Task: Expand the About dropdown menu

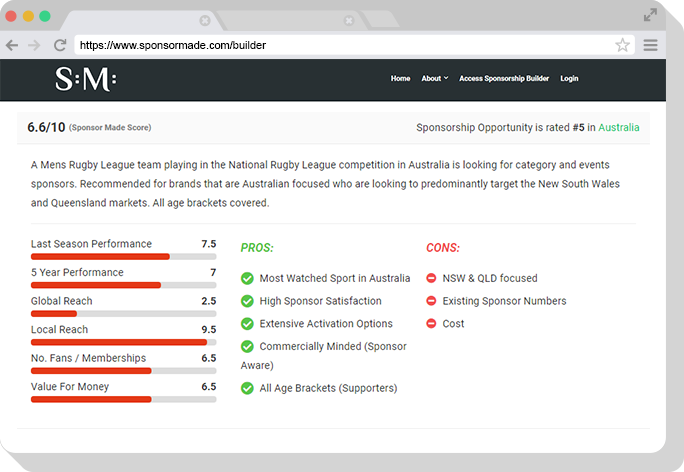Action: (x=434, y=79)
